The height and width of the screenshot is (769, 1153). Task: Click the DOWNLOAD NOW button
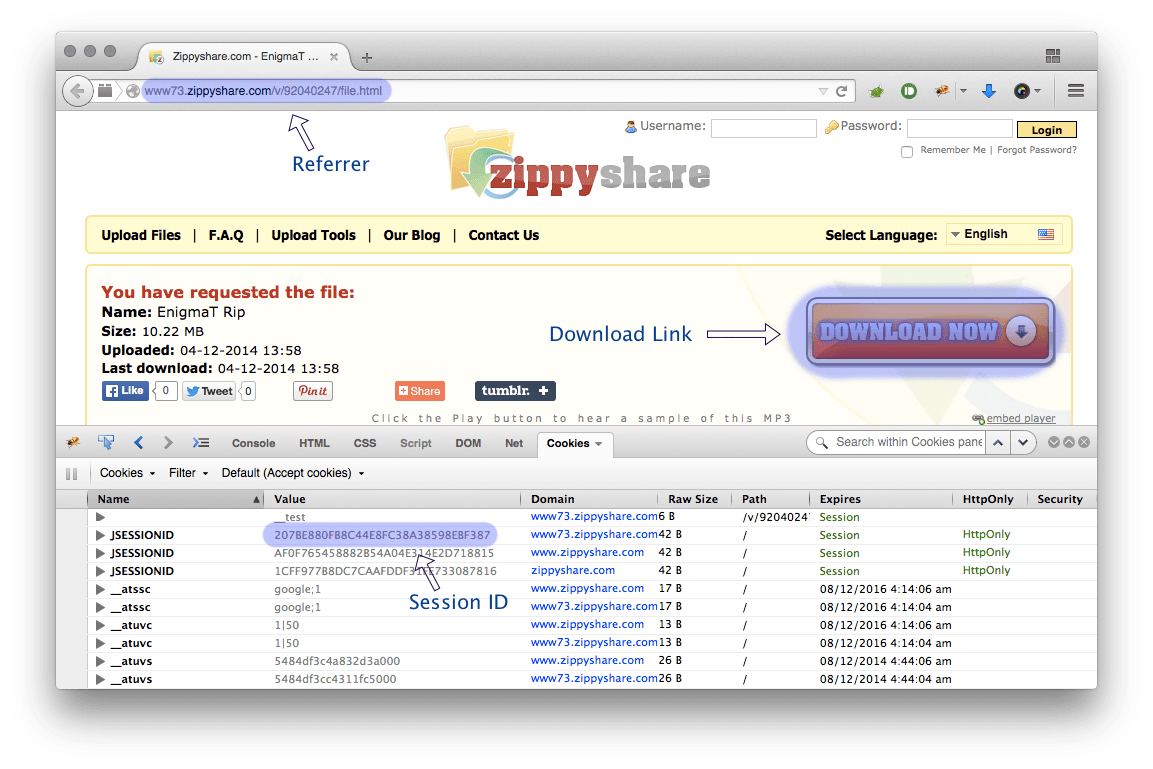tap(930, 332)
